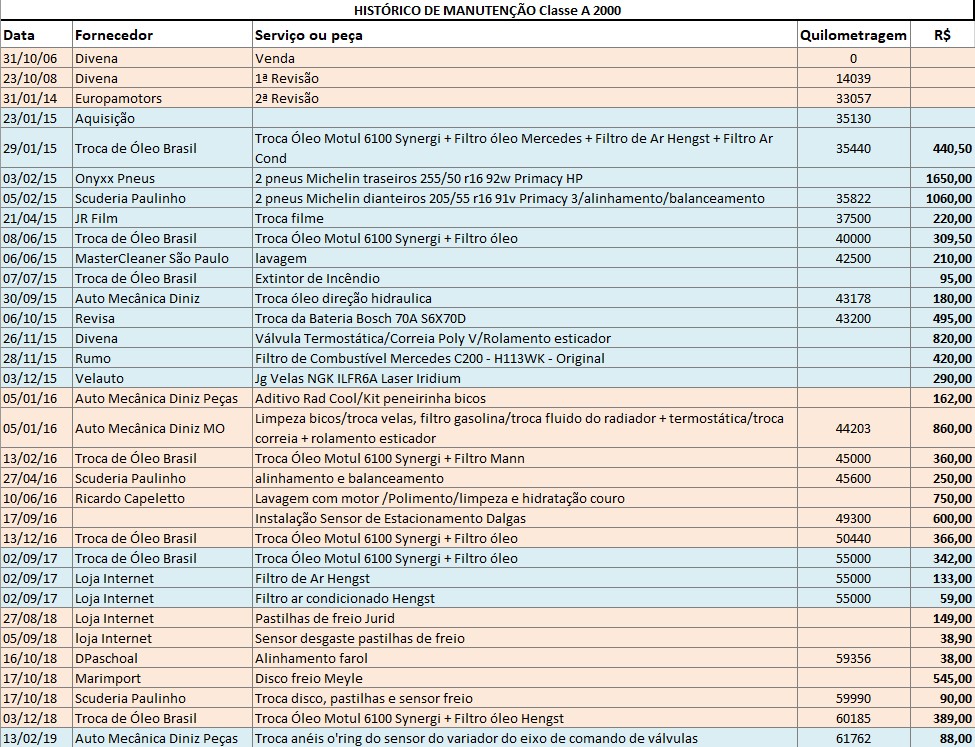This screenshot has height=747, width=975.
Task: Select the amount cell '750,00'
Action: [x=942, y=498]
